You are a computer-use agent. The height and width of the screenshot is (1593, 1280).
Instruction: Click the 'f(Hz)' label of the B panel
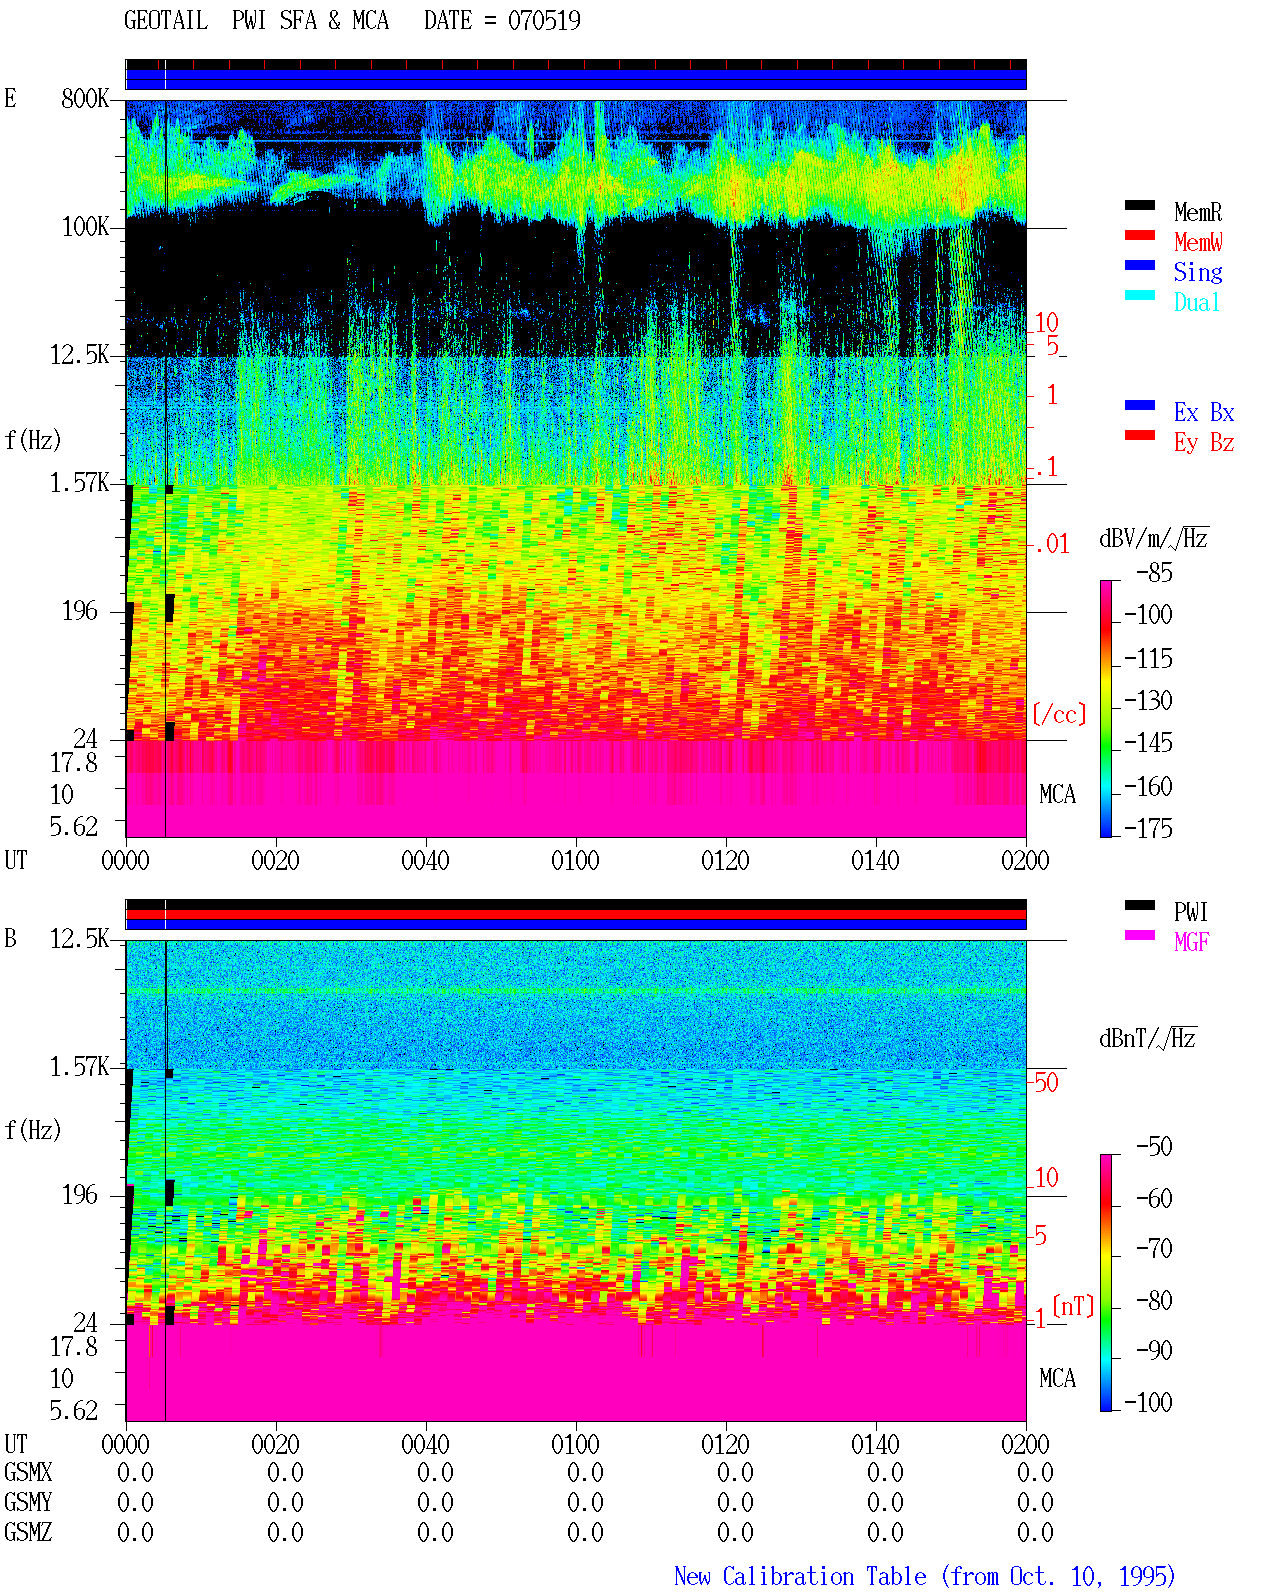pos(33,1130)
